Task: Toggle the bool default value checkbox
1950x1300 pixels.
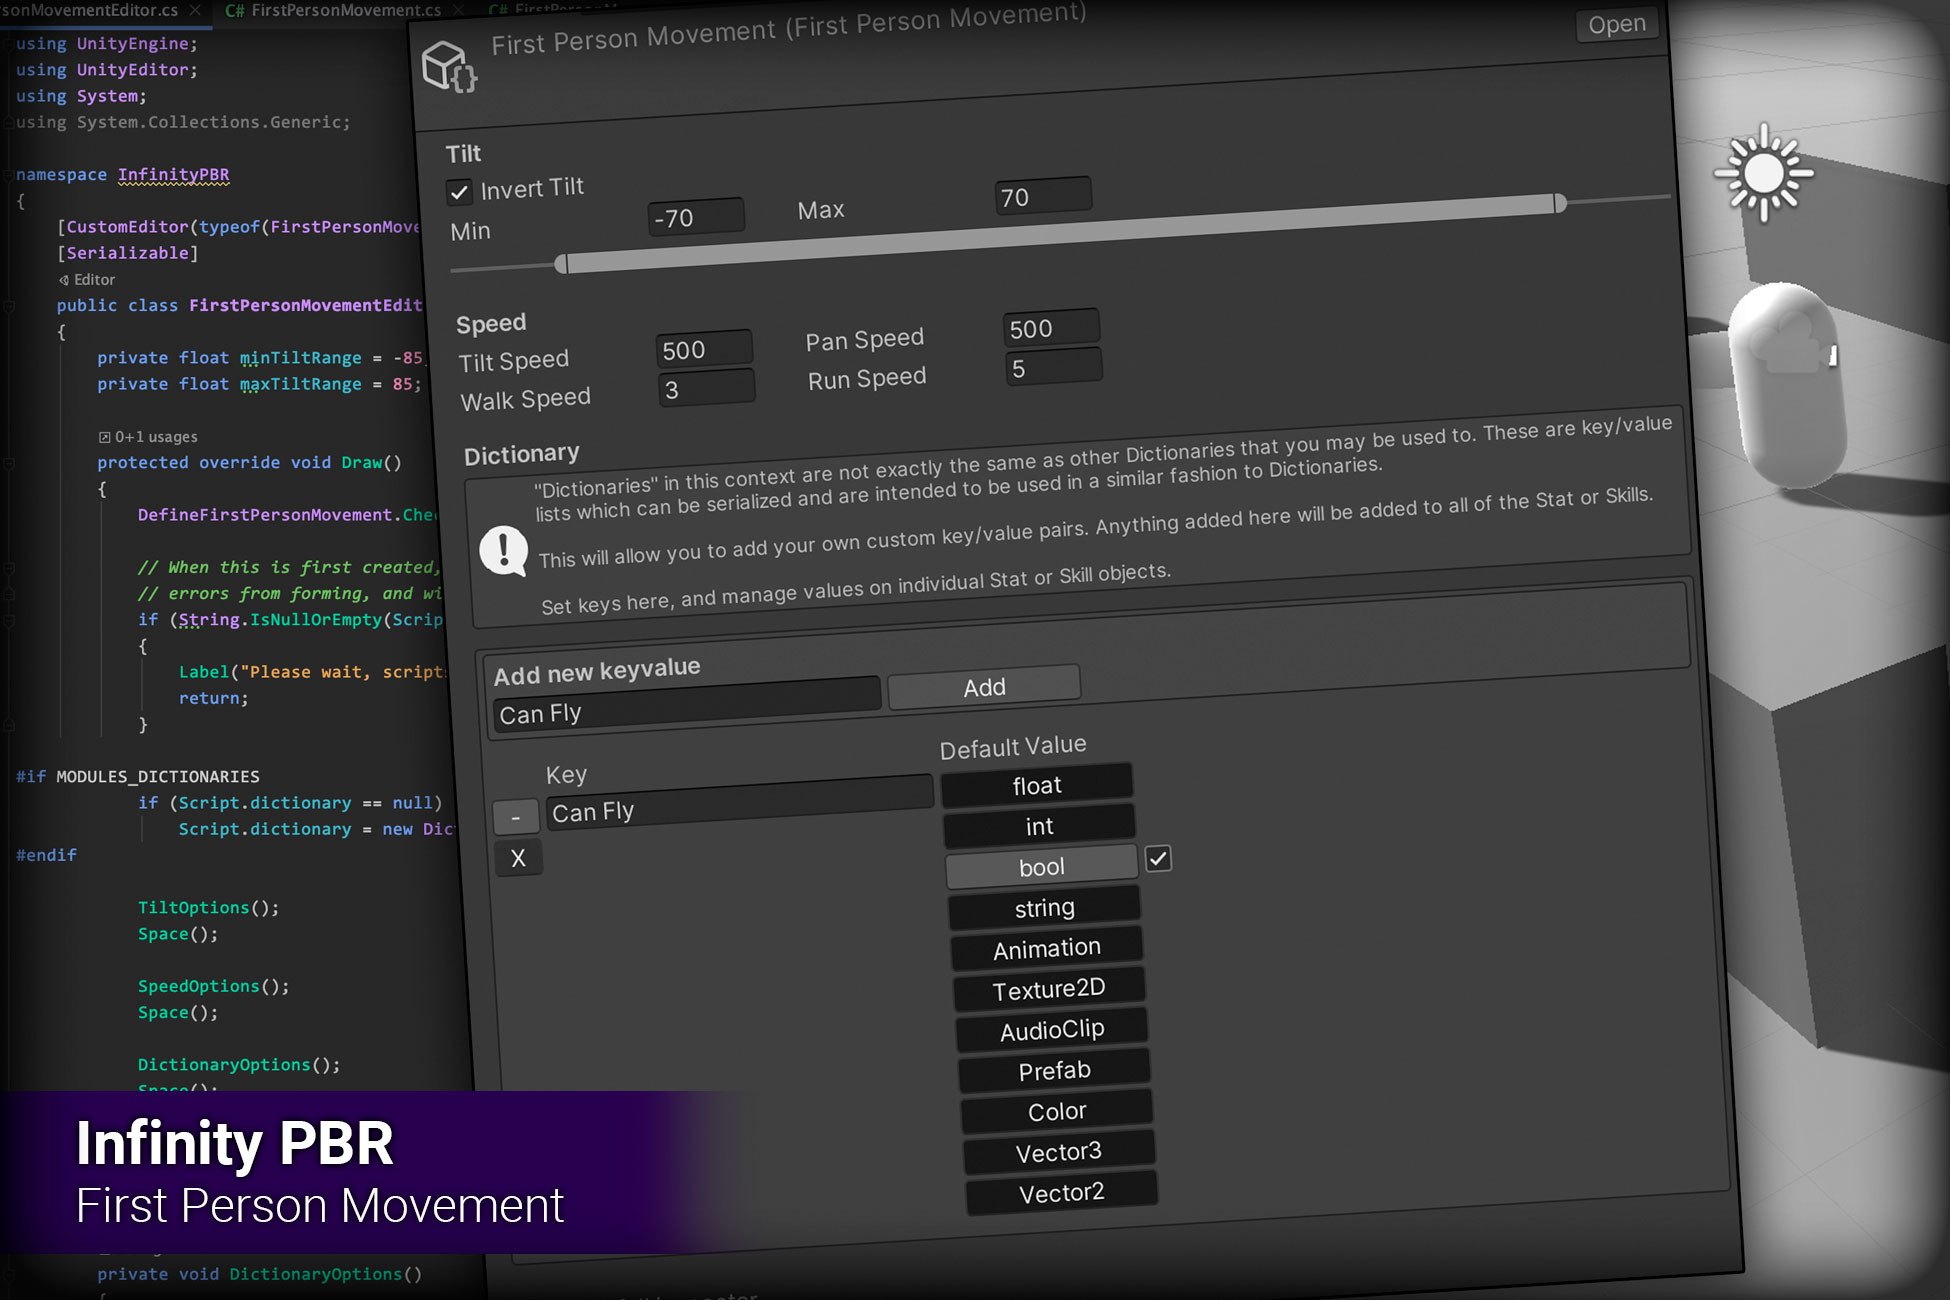Action: click(1158, 858)
